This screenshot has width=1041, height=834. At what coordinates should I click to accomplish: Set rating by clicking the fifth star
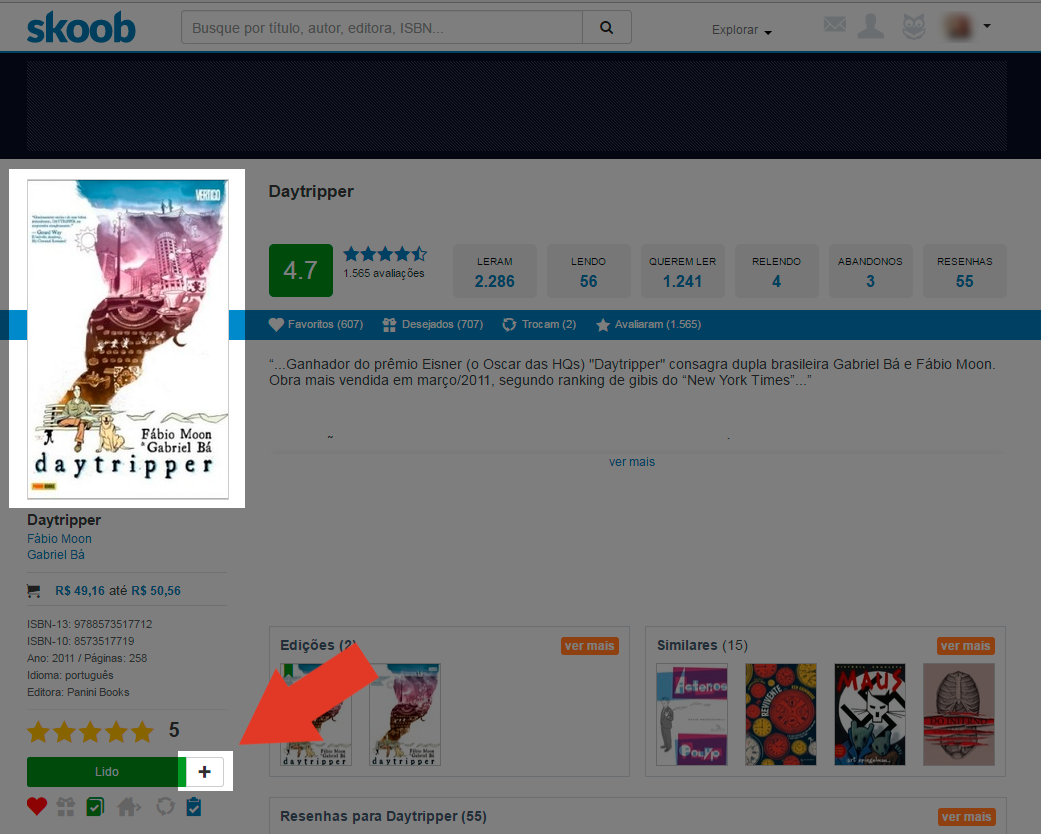pyautogui.click(x=142, y=731)
